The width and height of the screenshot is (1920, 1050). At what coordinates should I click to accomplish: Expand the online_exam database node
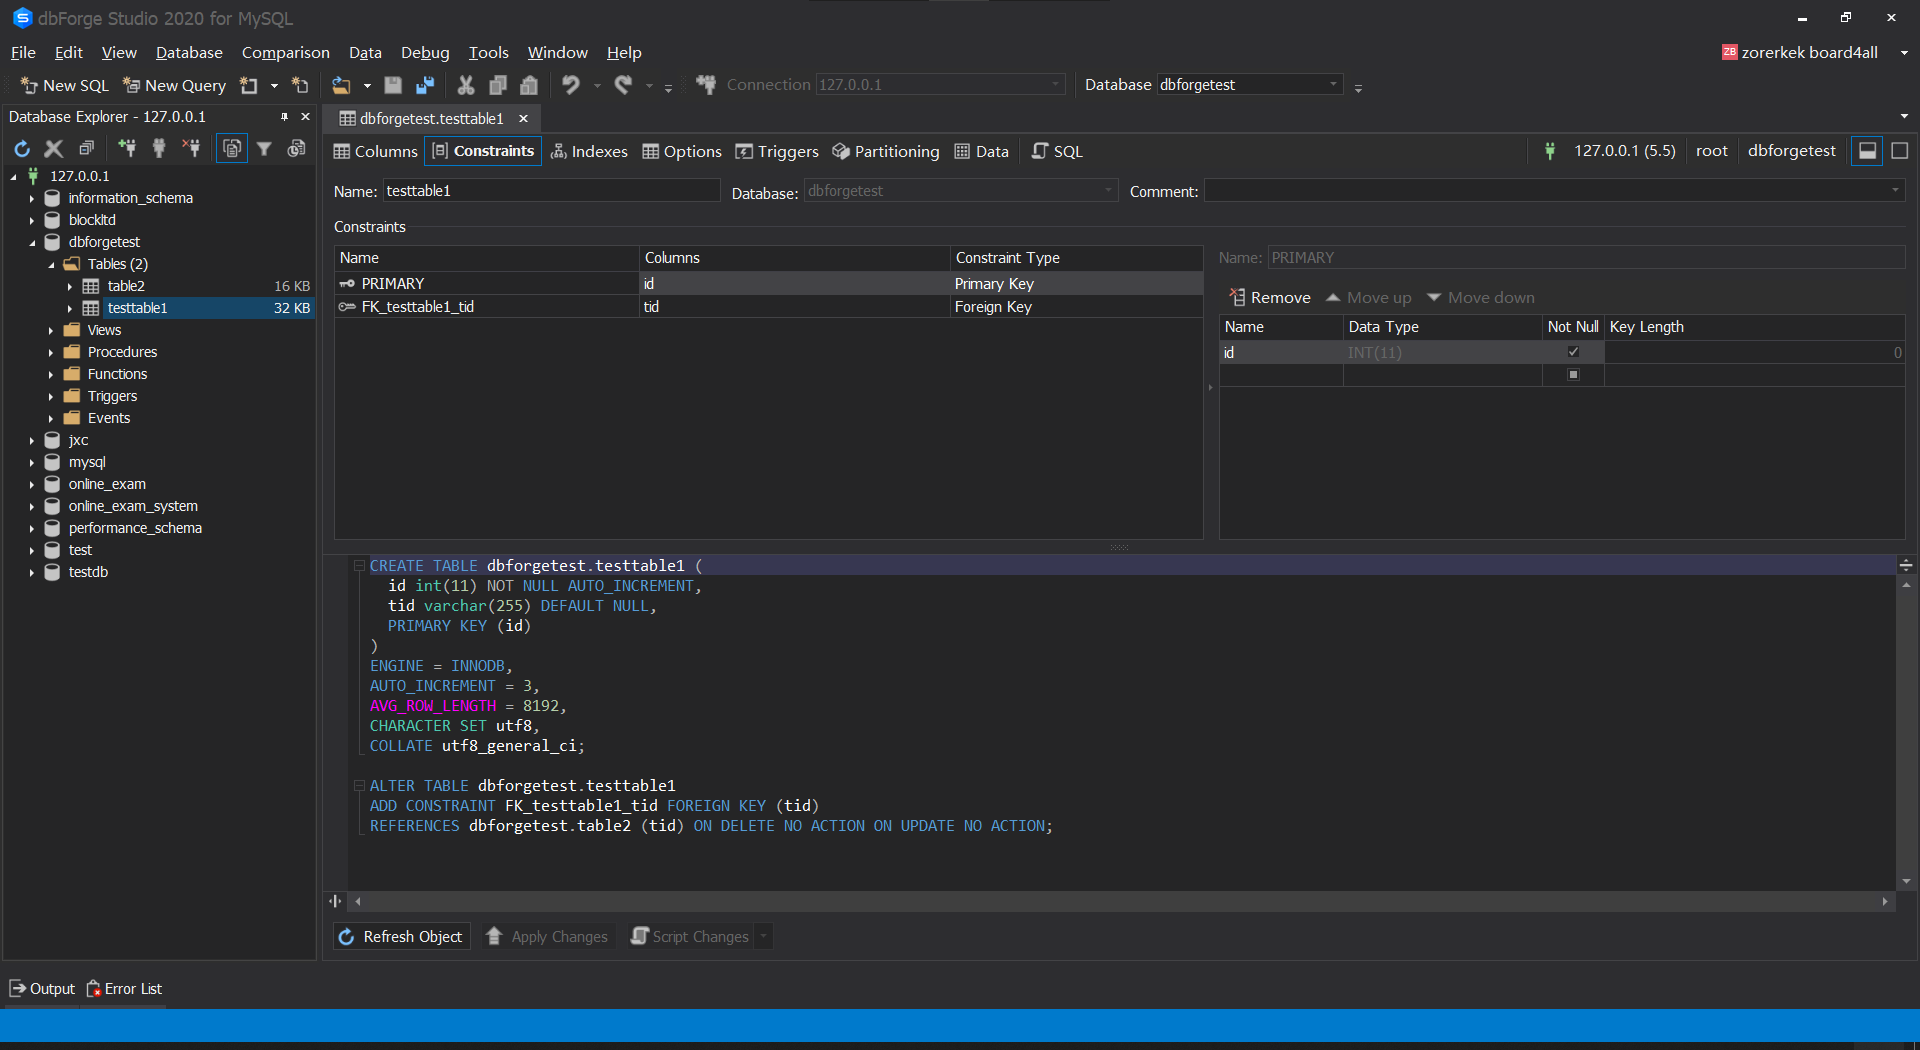[x=32, y=484]
